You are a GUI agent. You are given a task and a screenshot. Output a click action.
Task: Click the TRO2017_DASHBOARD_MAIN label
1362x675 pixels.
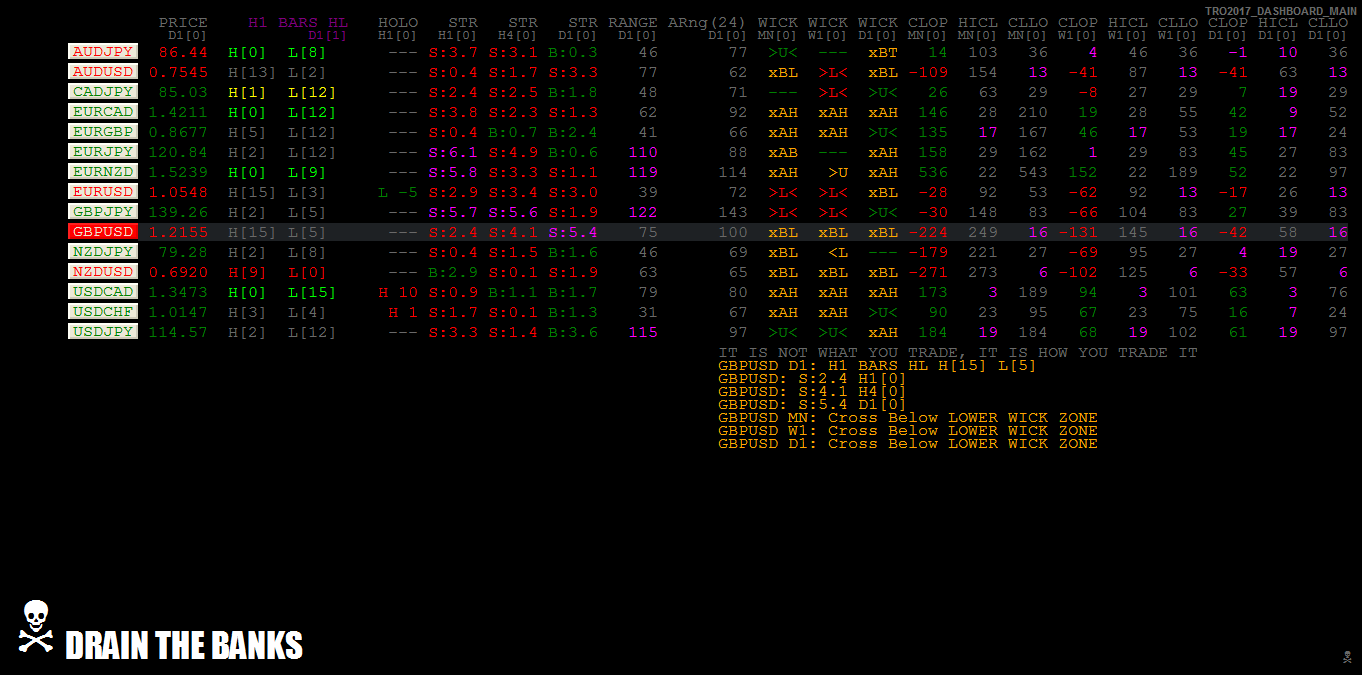[1281, 11]
